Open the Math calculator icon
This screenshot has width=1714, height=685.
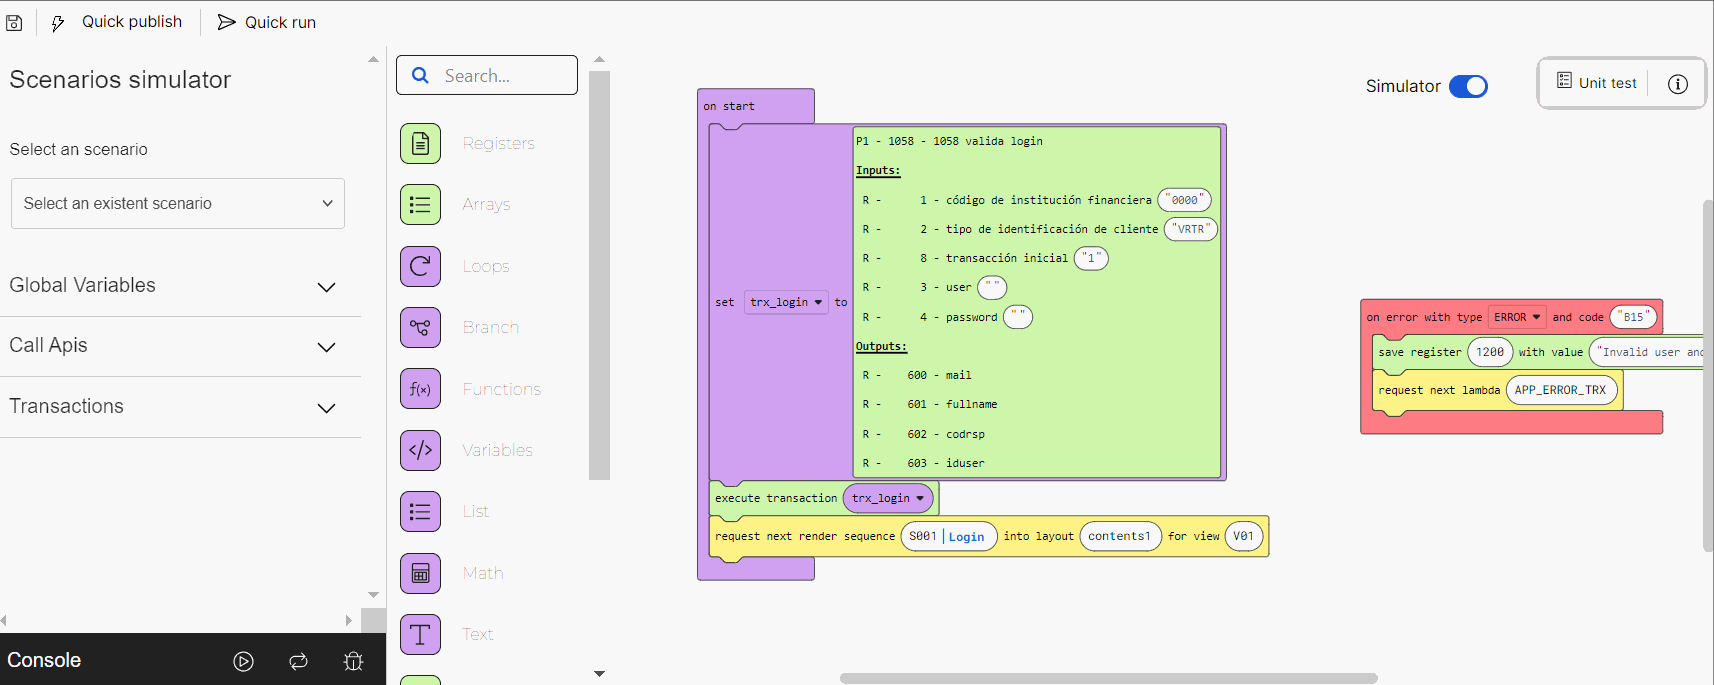tap(420, 573)
